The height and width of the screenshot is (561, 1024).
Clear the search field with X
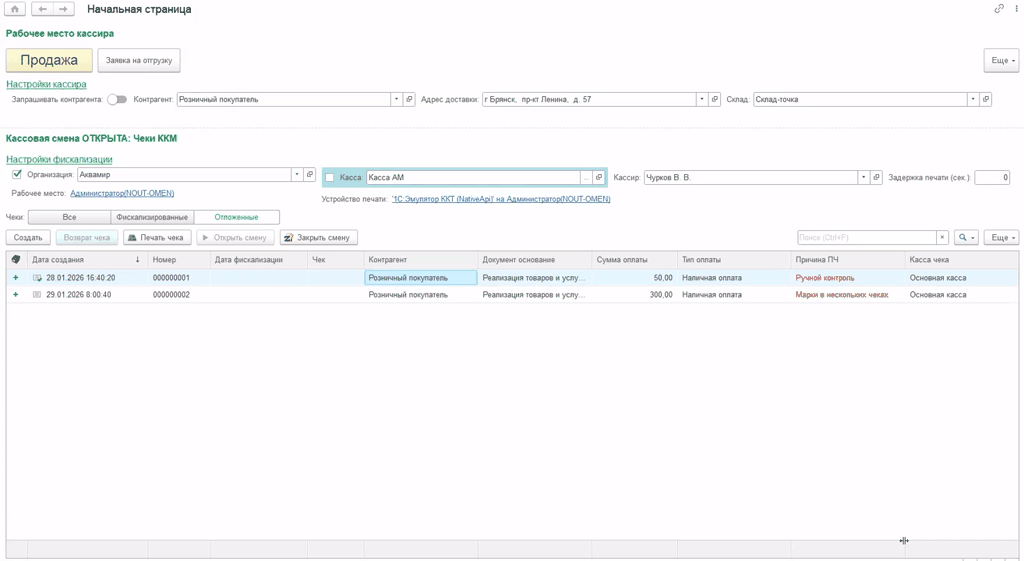click(941, 238)
